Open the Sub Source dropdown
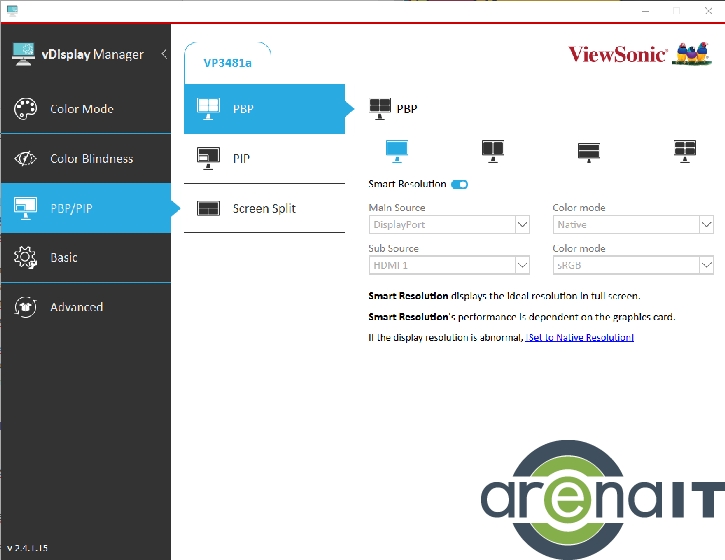Screen dimensions: 725x560 pyautogui.click(x=449, y=265)
